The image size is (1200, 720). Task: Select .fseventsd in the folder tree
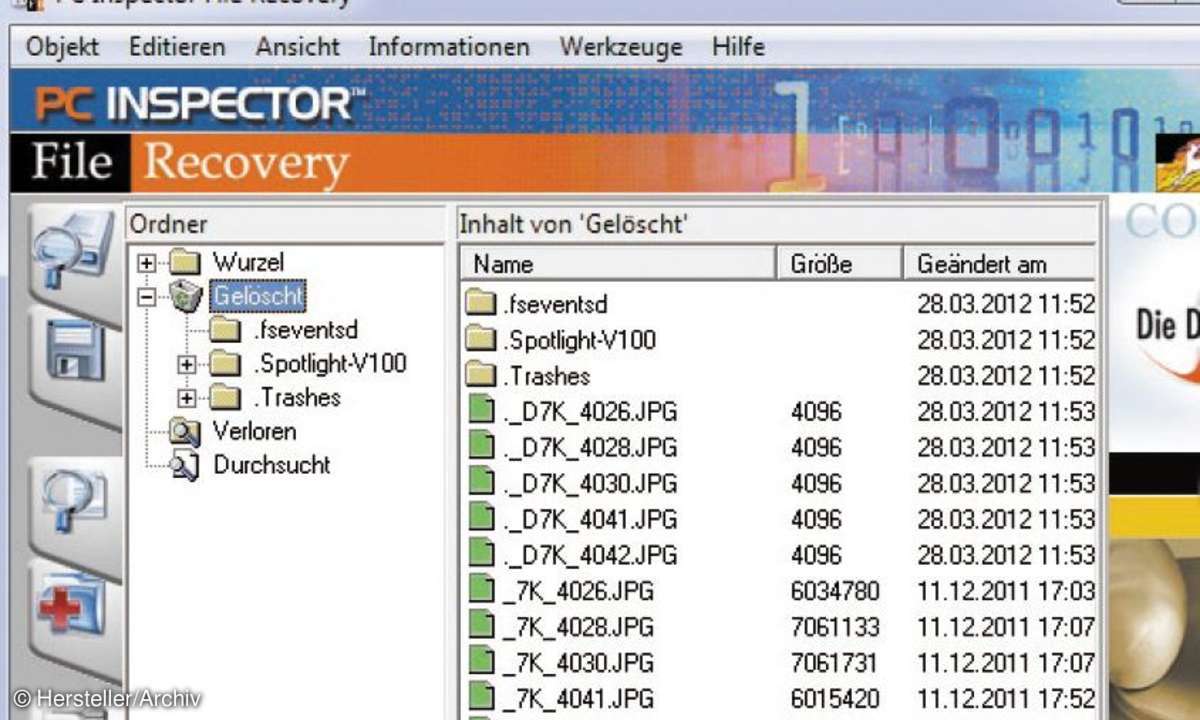coord(305,330)
